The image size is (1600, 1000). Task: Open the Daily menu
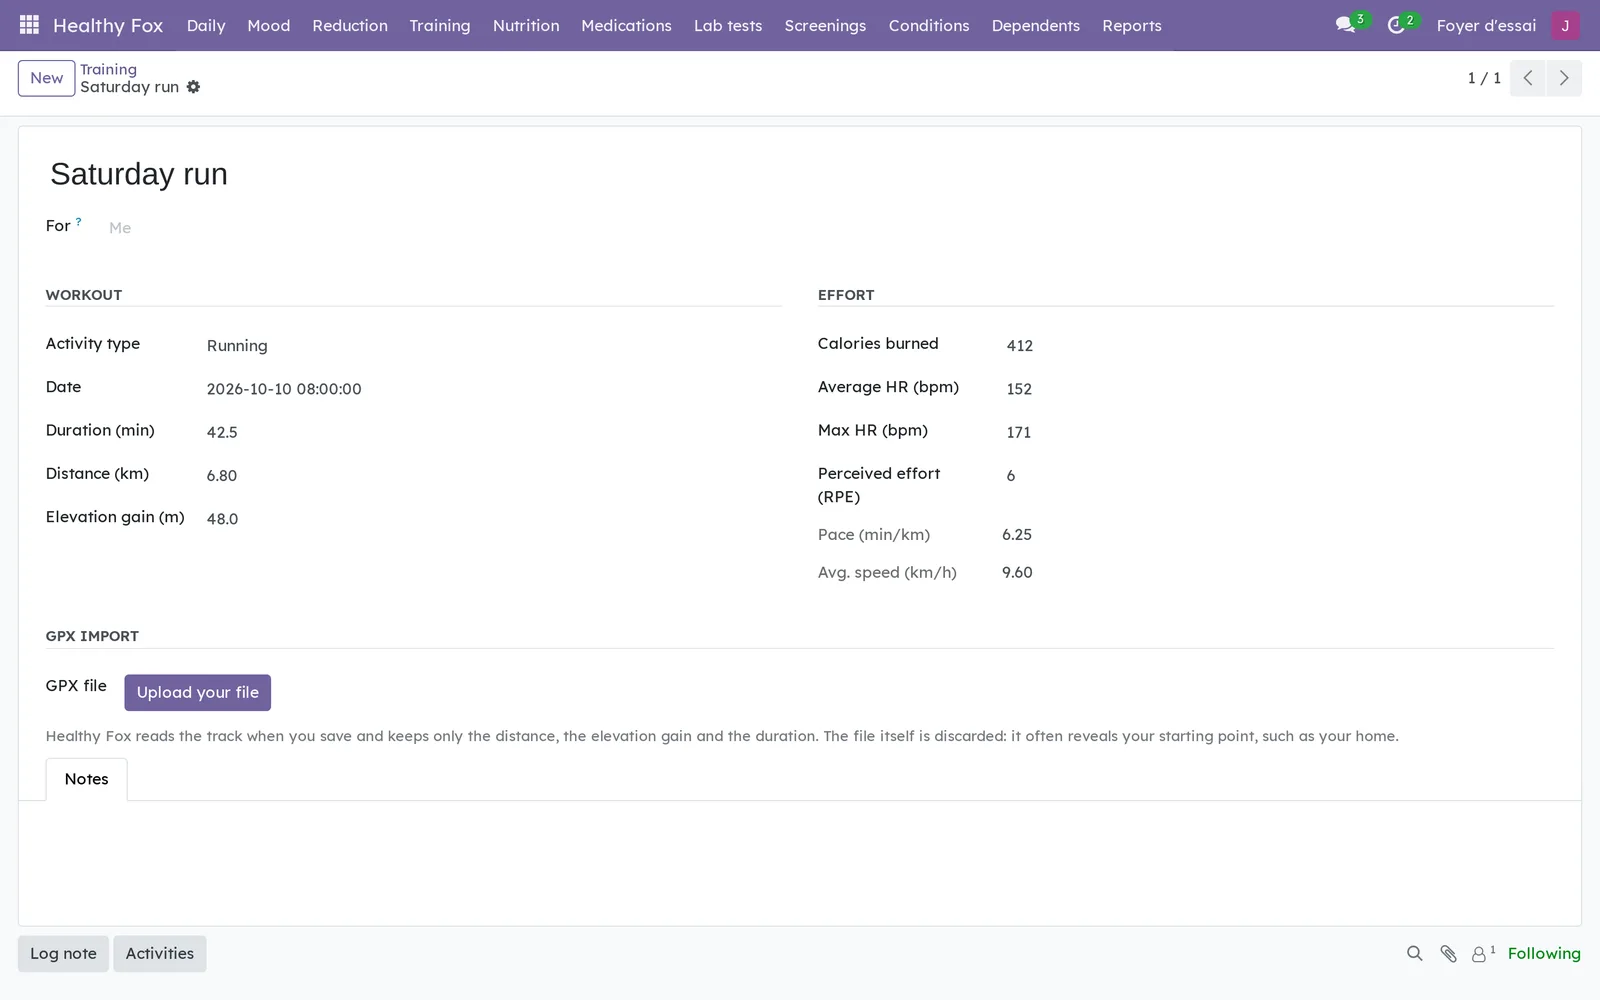click(x=206, y=25)
